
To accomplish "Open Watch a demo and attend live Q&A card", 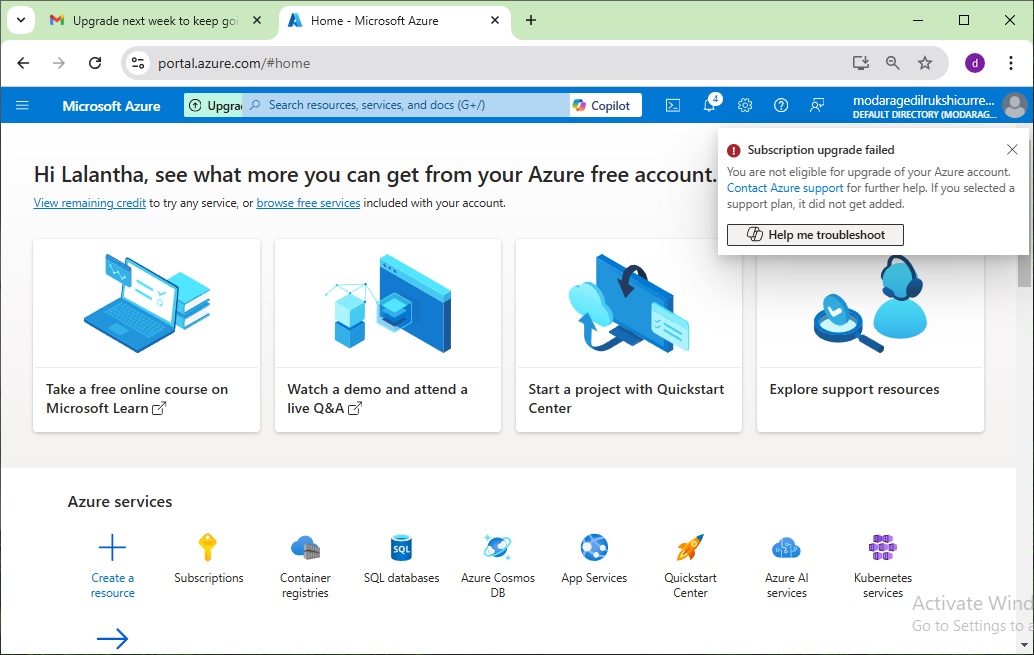I will pyautogui.click(x=388, y=336).
